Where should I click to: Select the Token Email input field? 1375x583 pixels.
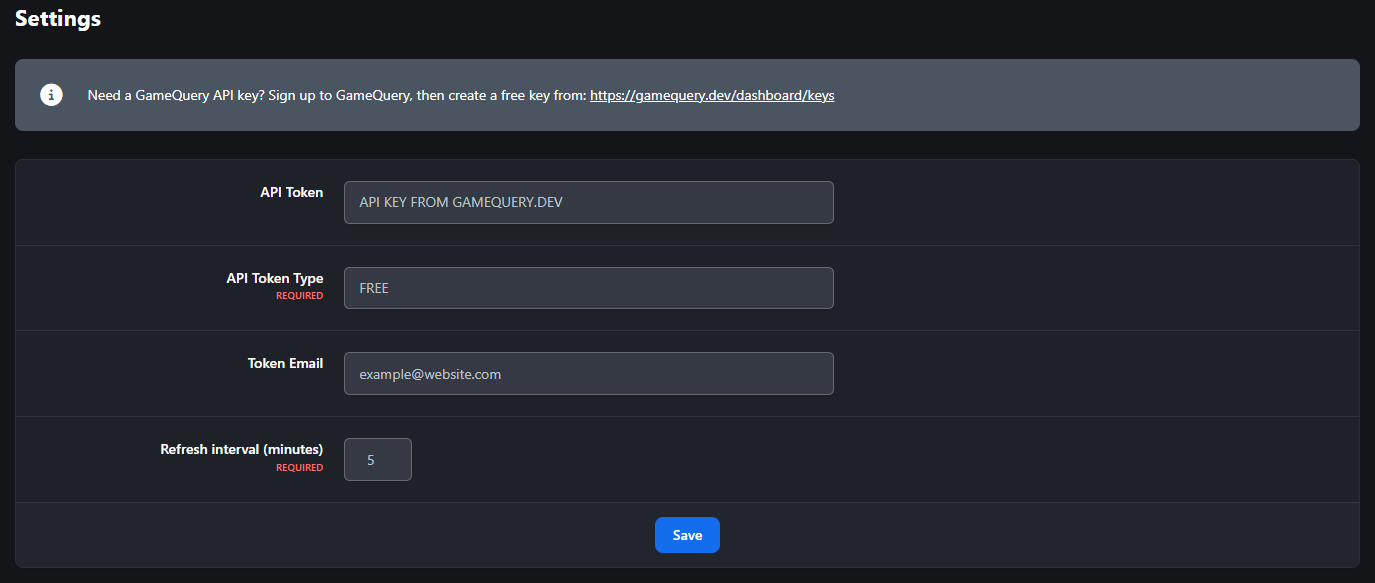click(x=589, y=373)
